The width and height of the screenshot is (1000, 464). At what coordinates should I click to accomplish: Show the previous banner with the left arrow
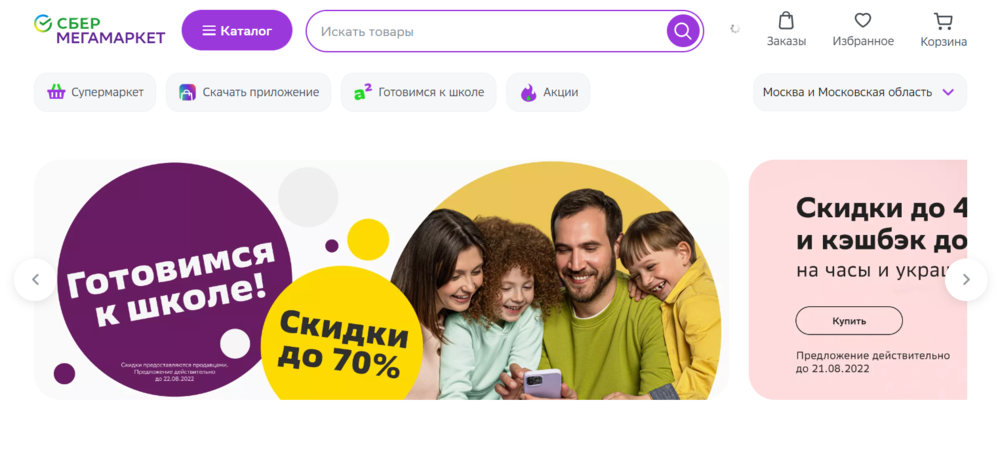click(35, 279)
